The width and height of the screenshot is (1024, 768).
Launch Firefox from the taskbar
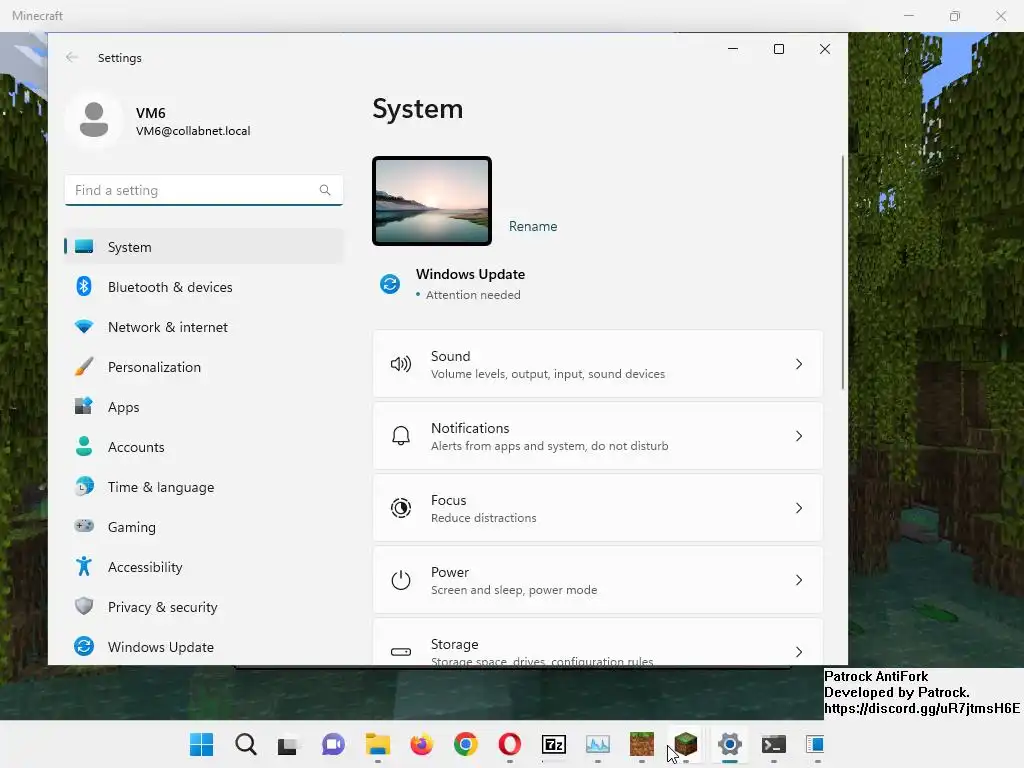coord(421,744)
